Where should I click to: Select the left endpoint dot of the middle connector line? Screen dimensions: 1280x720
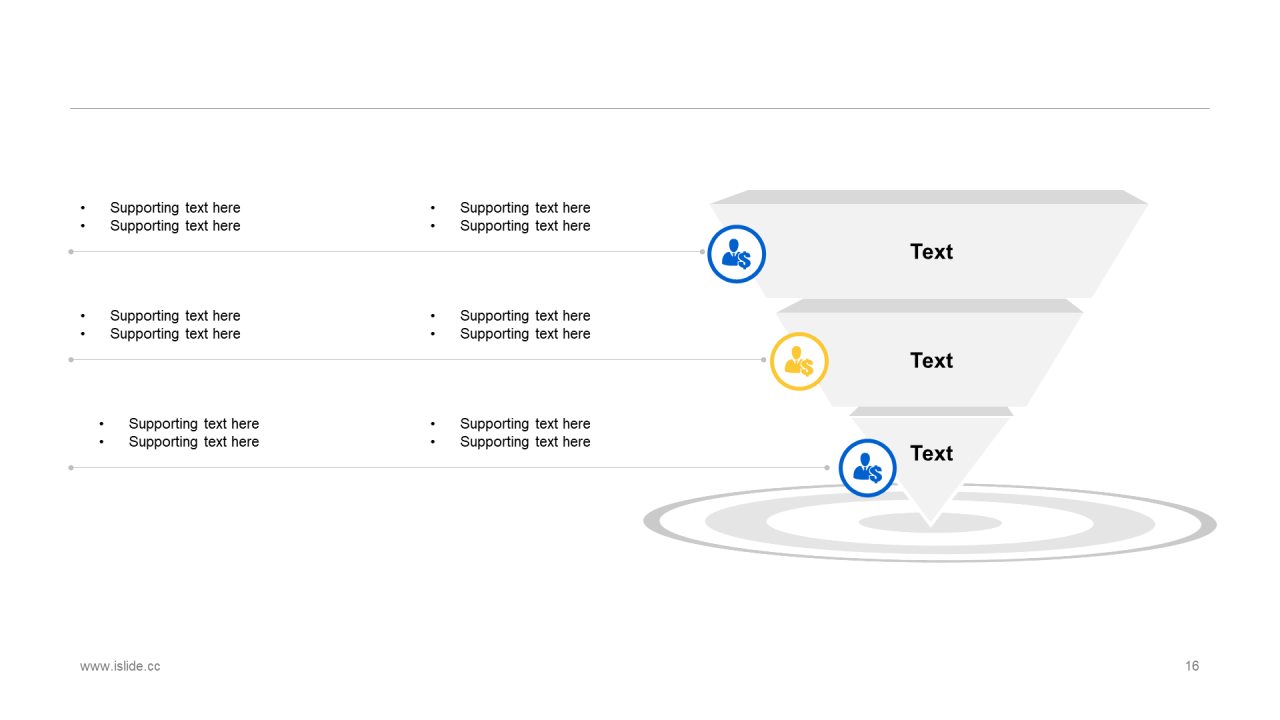coord(71,360)
